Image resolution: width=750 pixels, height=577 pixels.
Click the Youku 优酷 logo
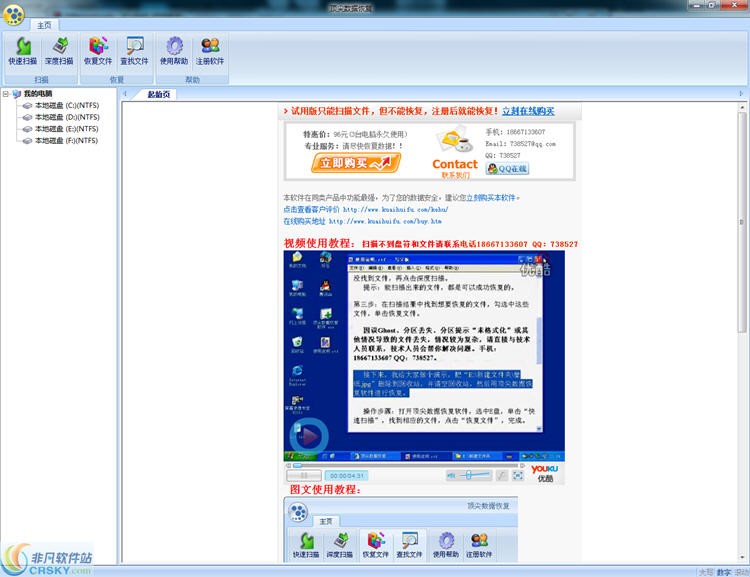click(x=545, y=473)
